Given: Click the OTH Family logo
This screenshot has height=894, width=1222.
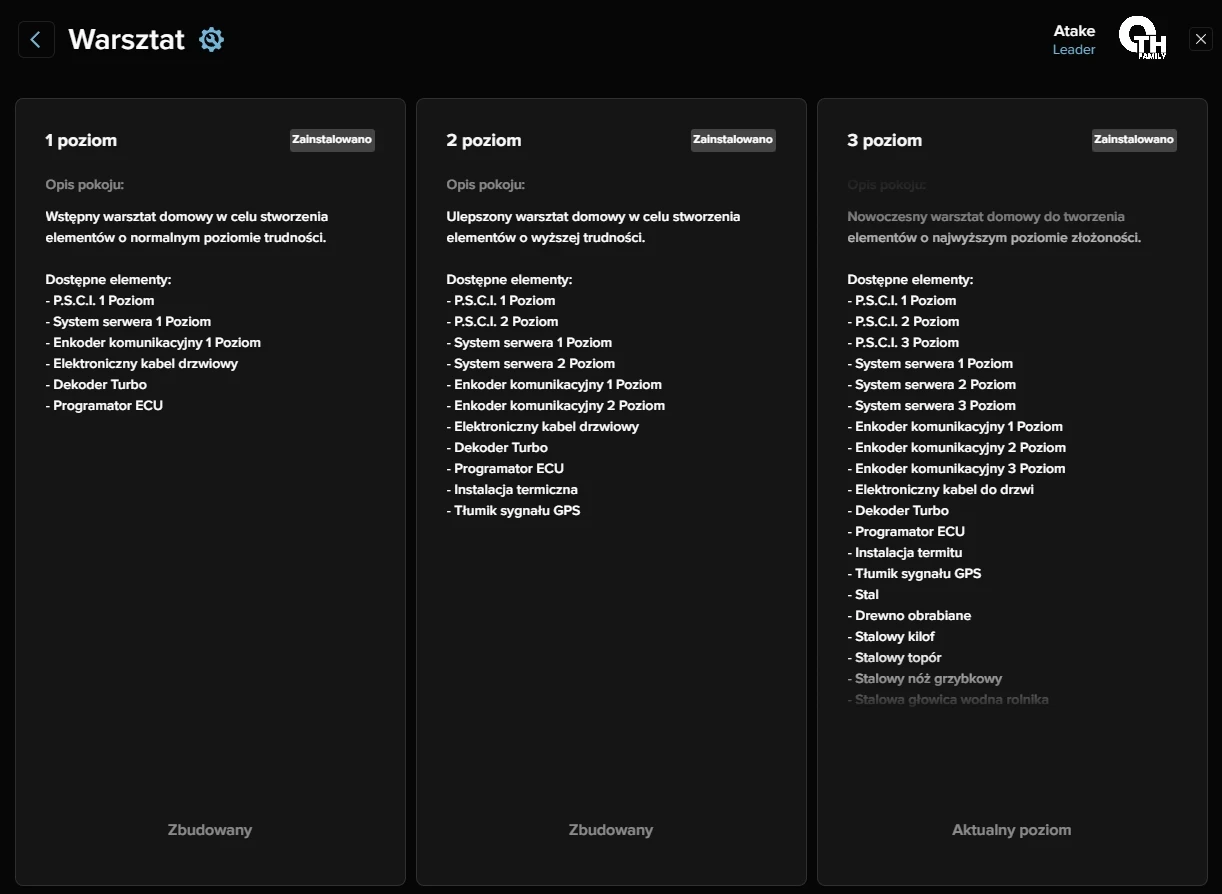Looking at the screenshot, I should (x=1141, y=39).
